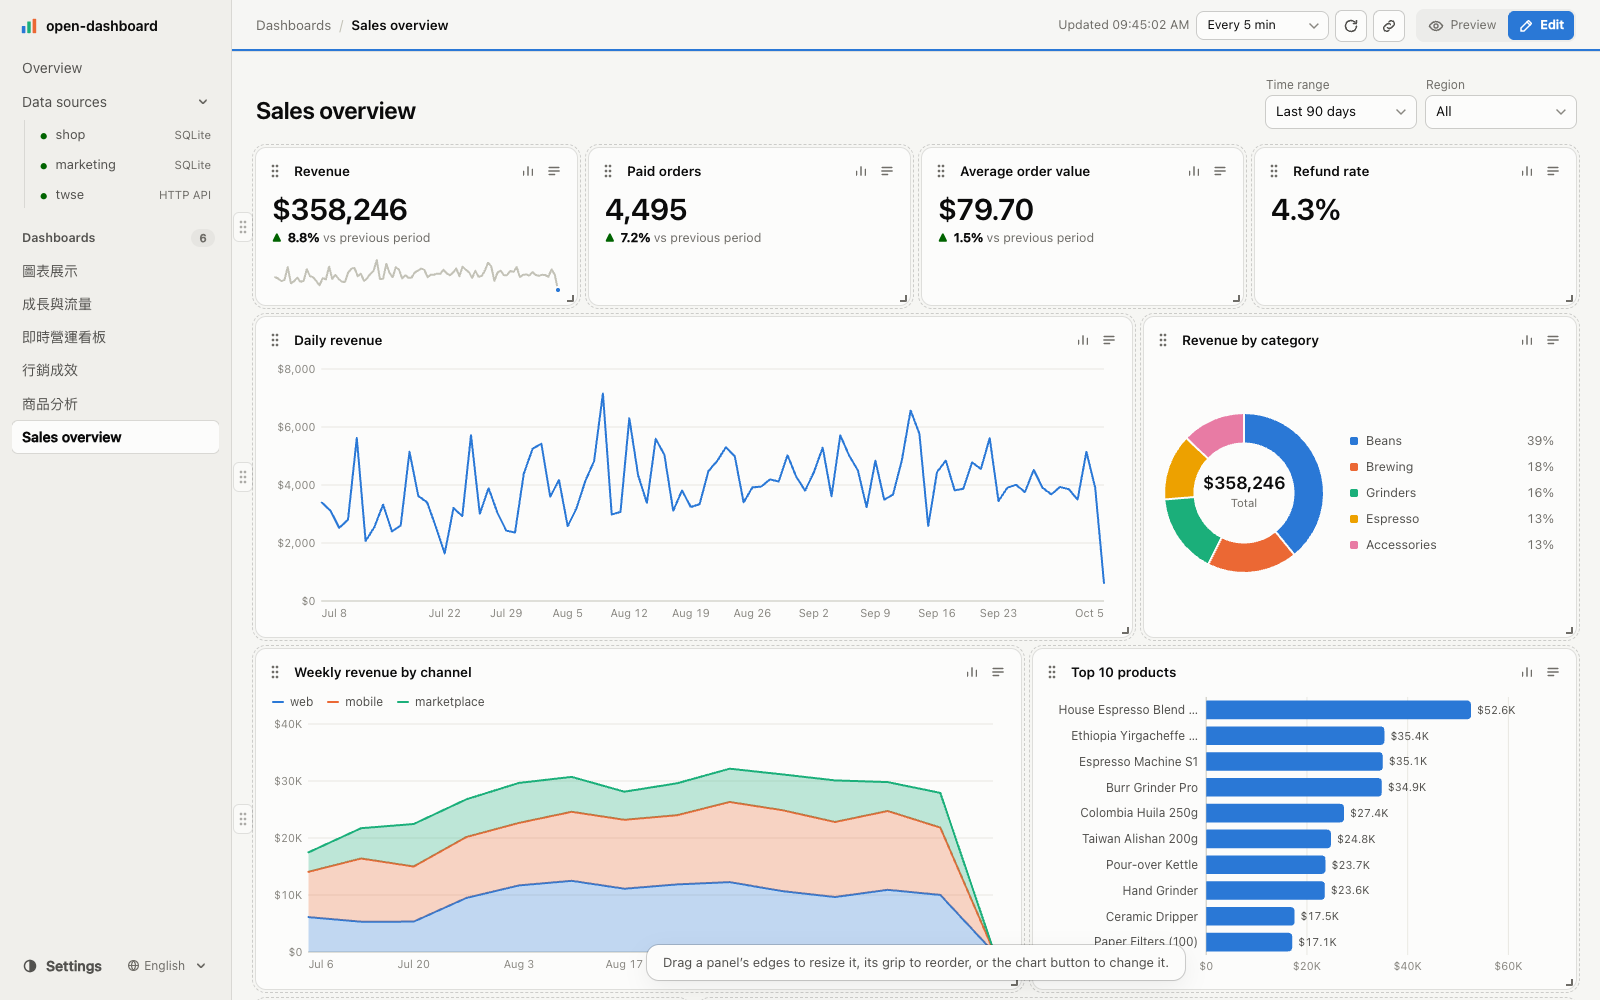The width and height of the screenshot is (1600, 1000).
Task: Click the row grip left of Daily revenue row
Action: click(x=243, y=477)
